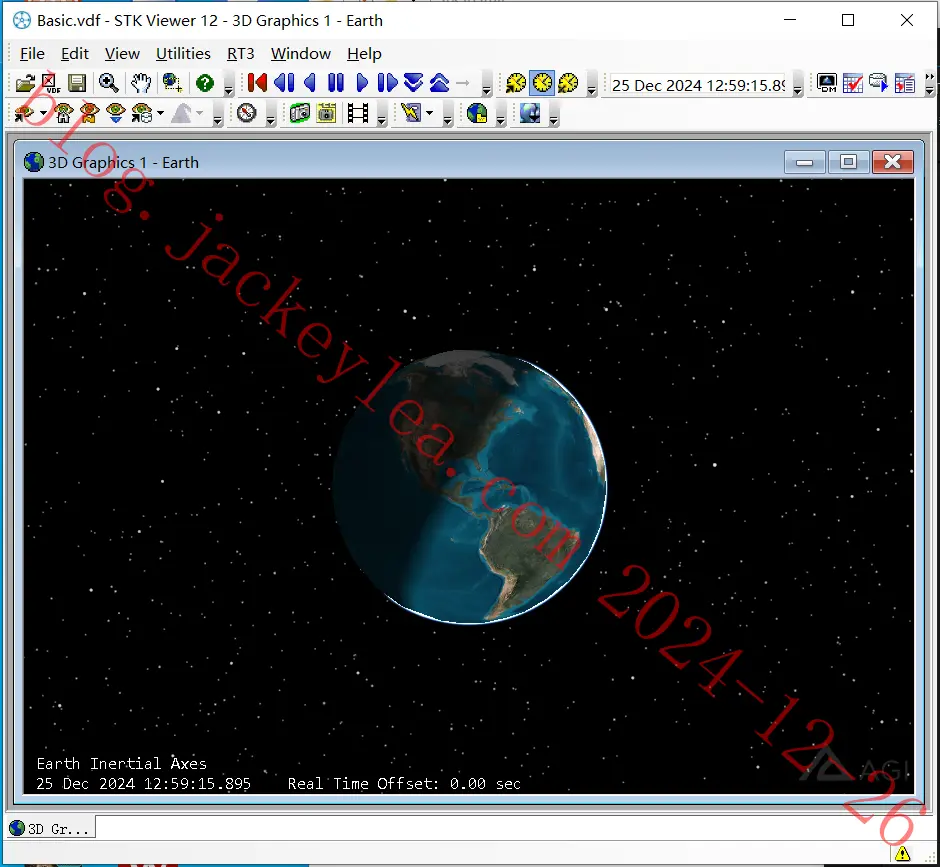Screen dimensions: 940x867
Task: Expand lightning bolt dropdown arrow
Action: 429,113
